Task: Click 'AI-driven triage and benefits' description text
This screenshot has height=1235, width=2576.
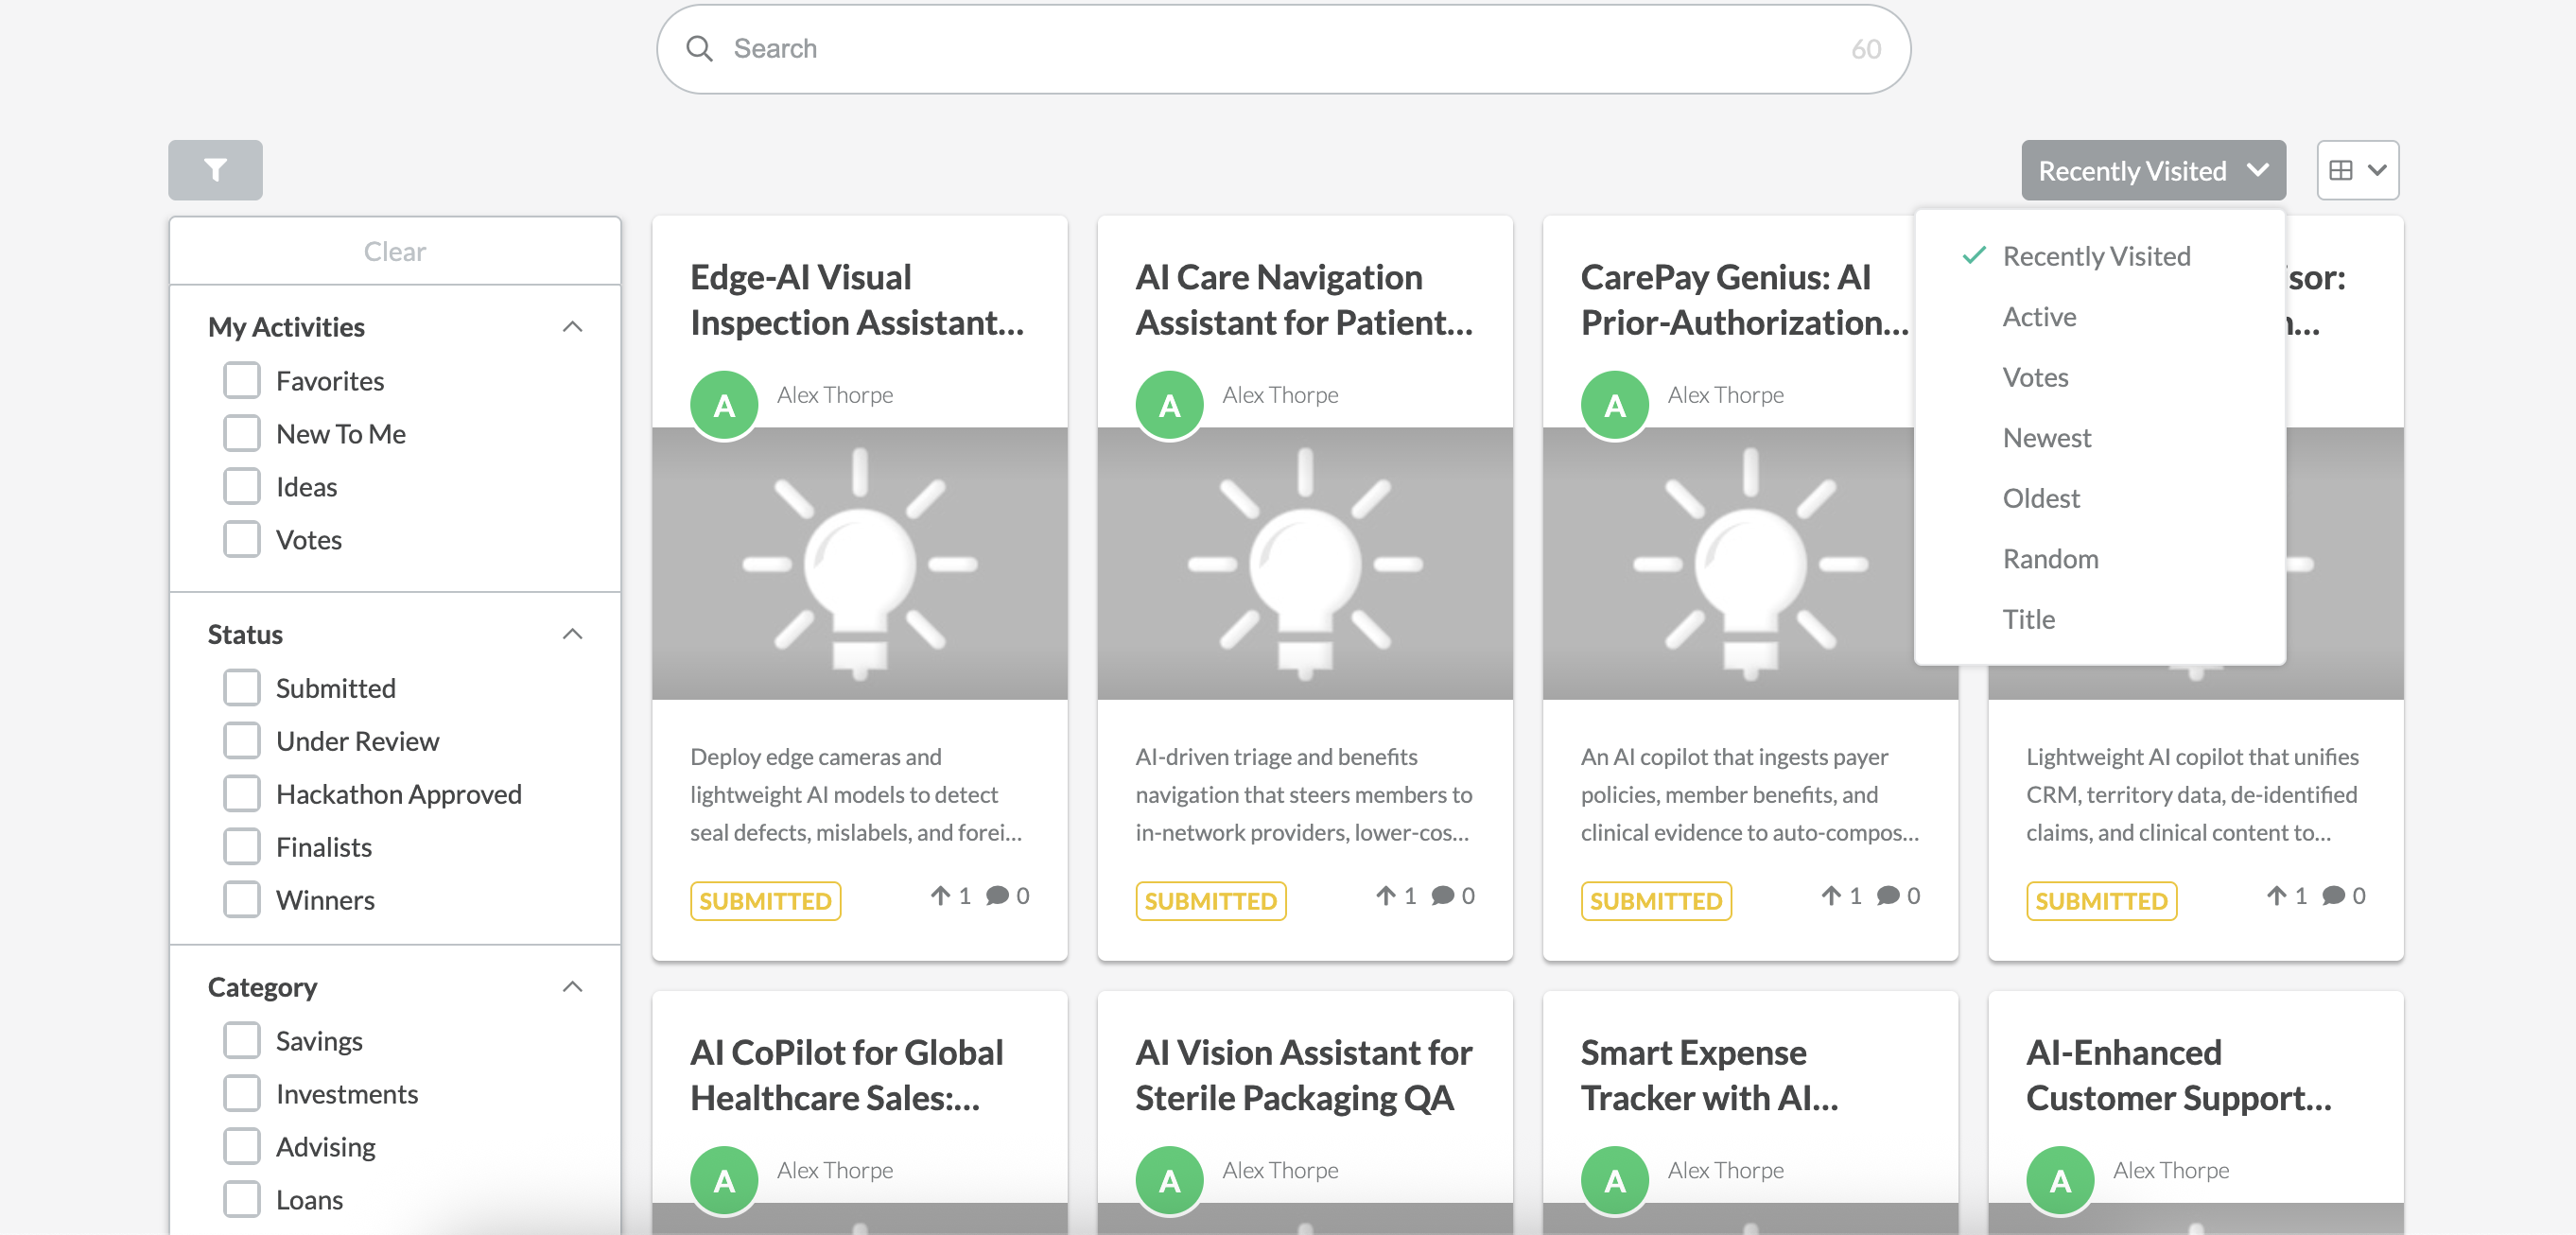Action: coord(1276,757)
